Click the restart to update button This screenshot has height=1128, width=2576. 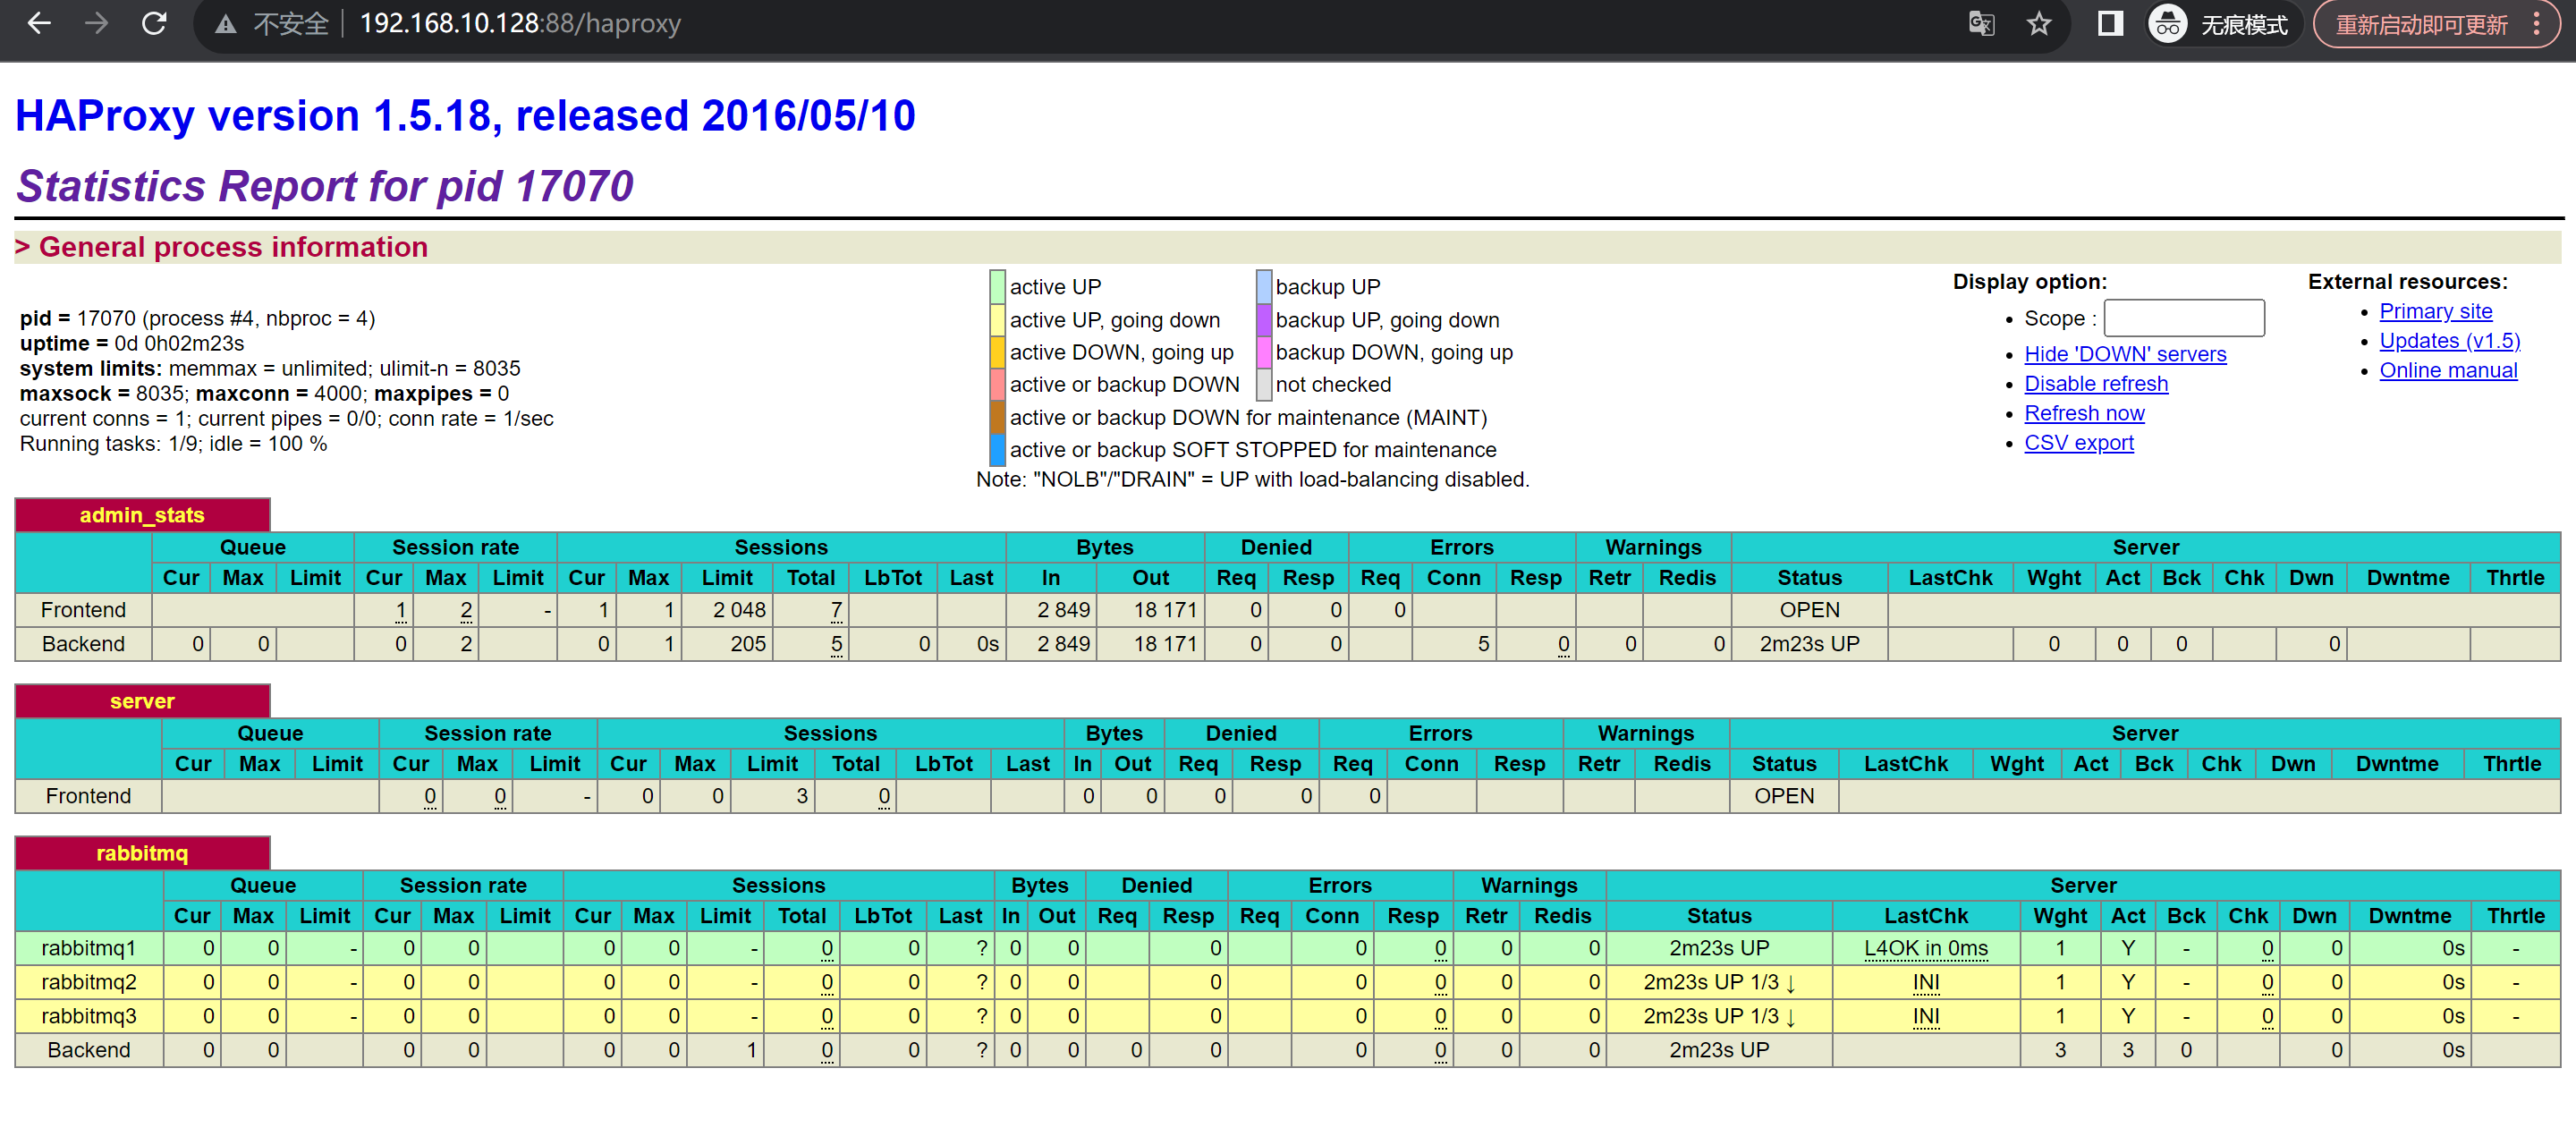point(2421,24)
